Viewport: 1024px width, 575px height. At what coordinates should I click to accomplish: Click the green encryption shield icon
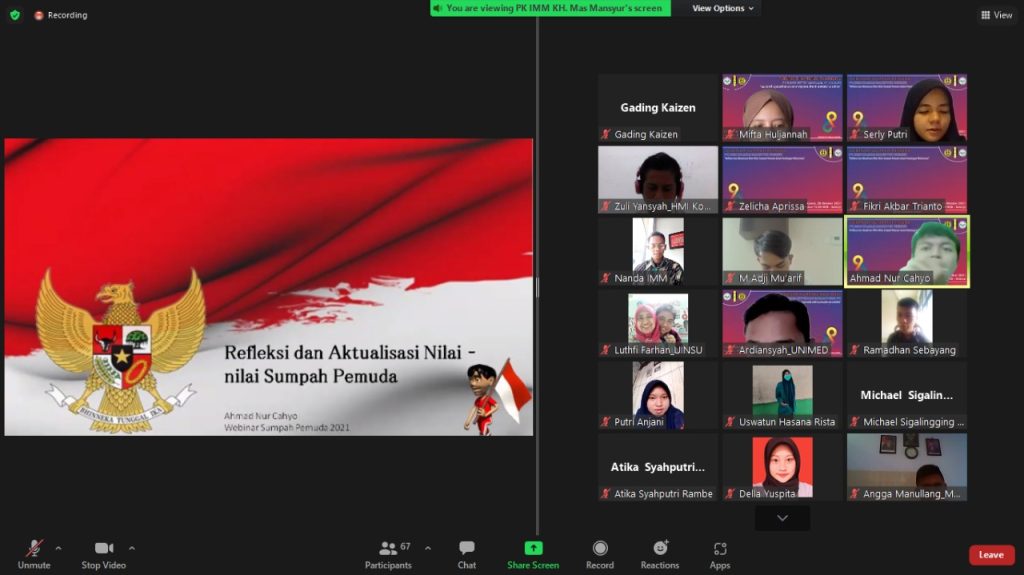click(x=14, y=14)
